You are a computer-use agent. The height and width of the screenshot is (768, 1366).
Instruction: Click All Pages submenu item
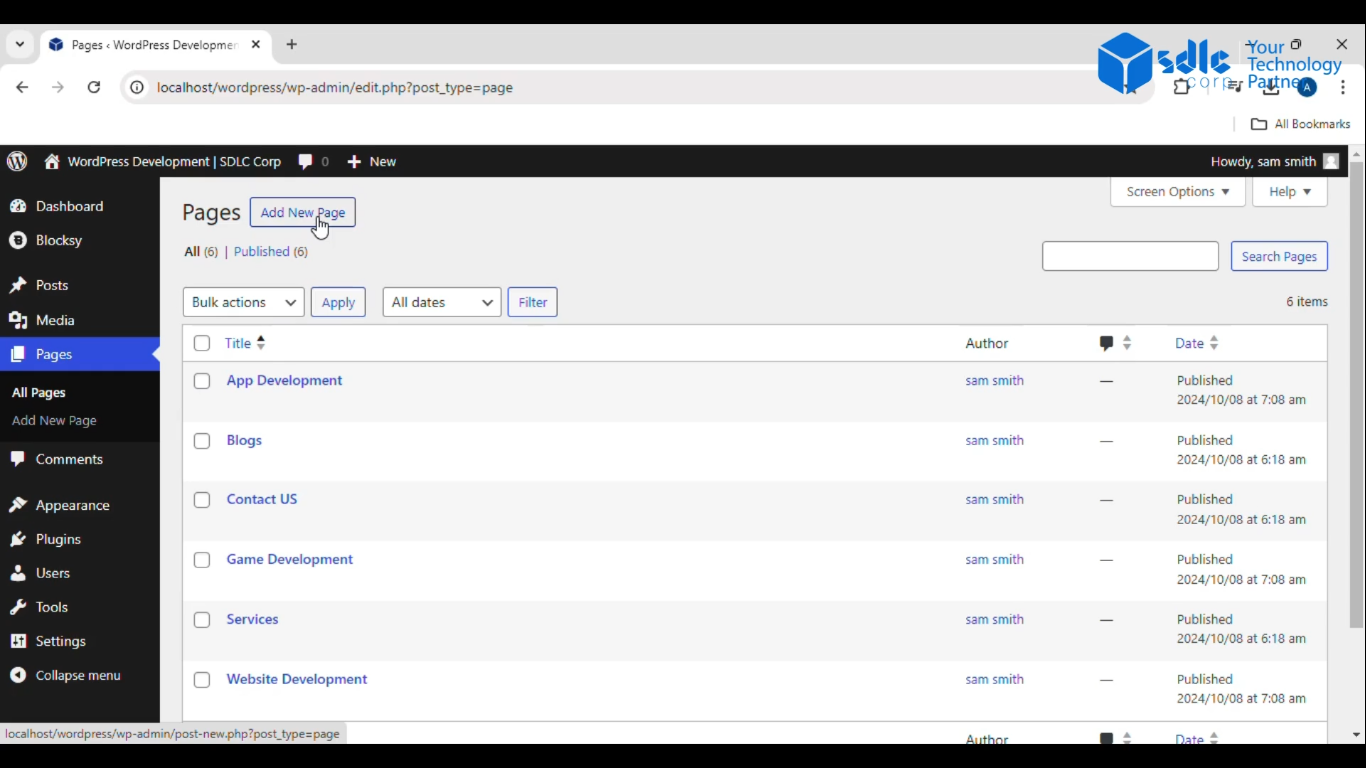39,393
